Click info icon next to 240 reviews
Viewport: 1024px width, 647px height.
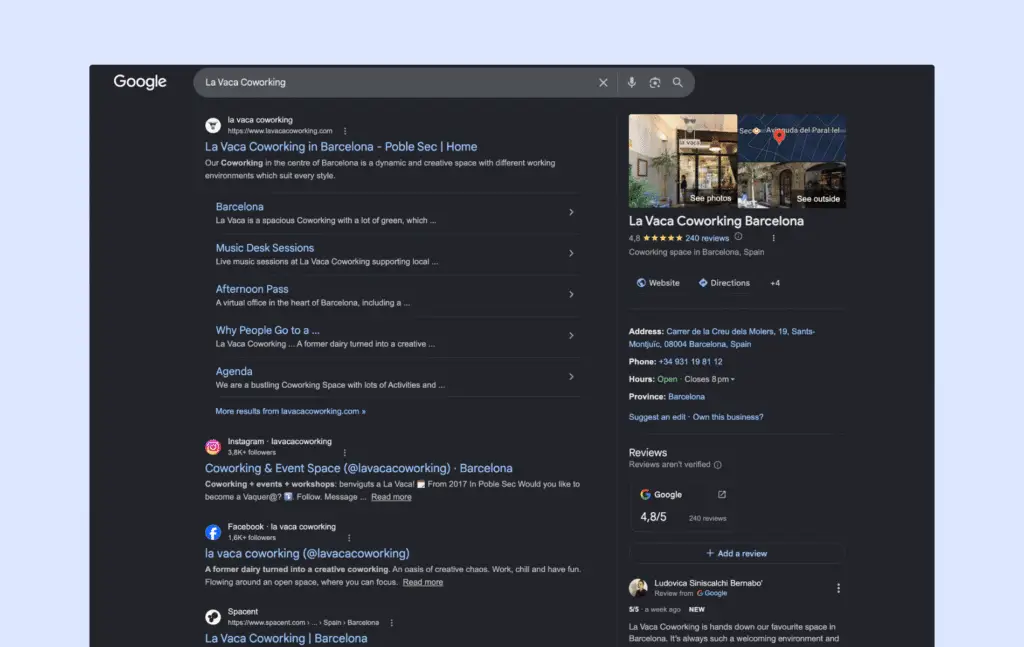[x=739, y=237]
